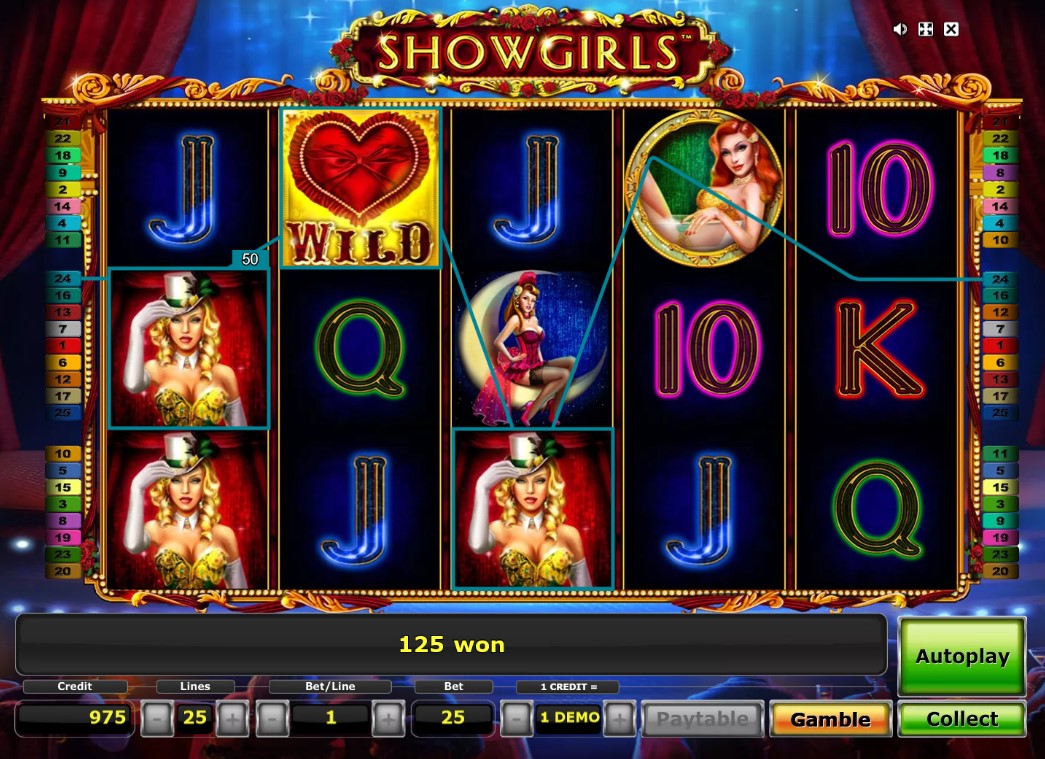Click the green Q symbol on reel two

(x=360, y=348)
